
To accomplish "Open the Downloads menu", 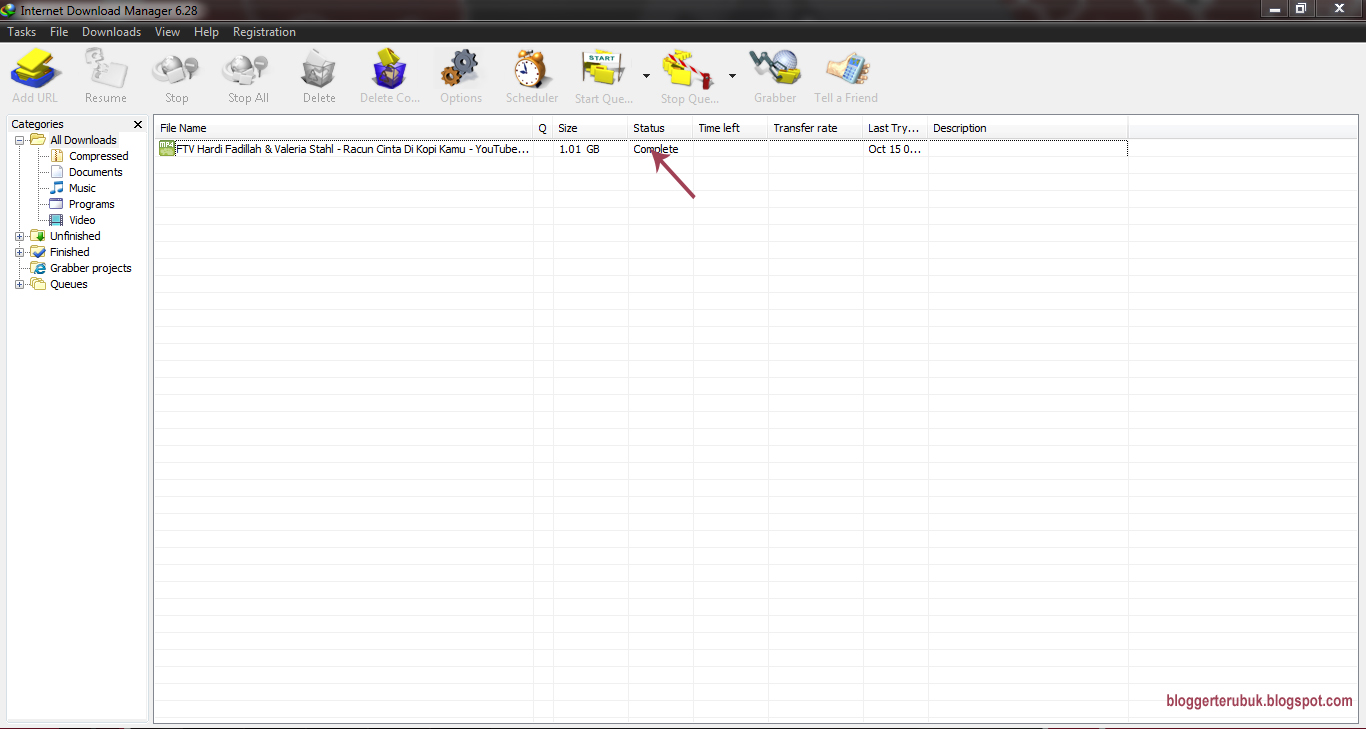I will tap(111, 32).
